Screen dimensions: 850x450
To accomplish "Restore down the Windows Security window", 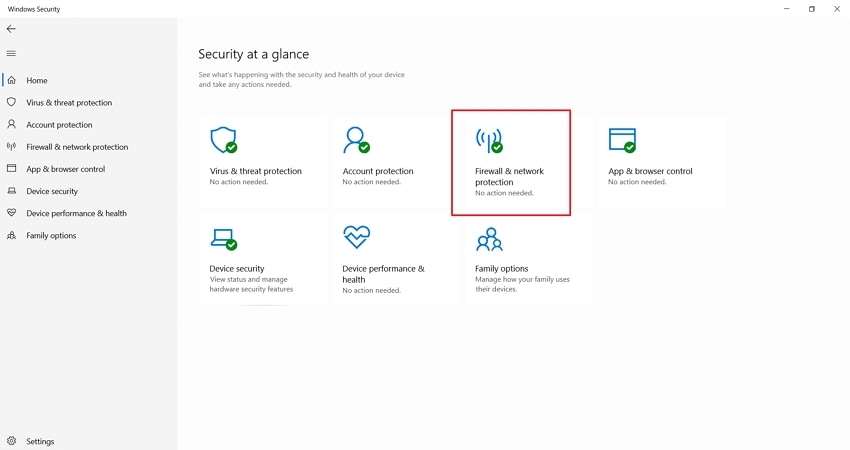I will (812, 9).
